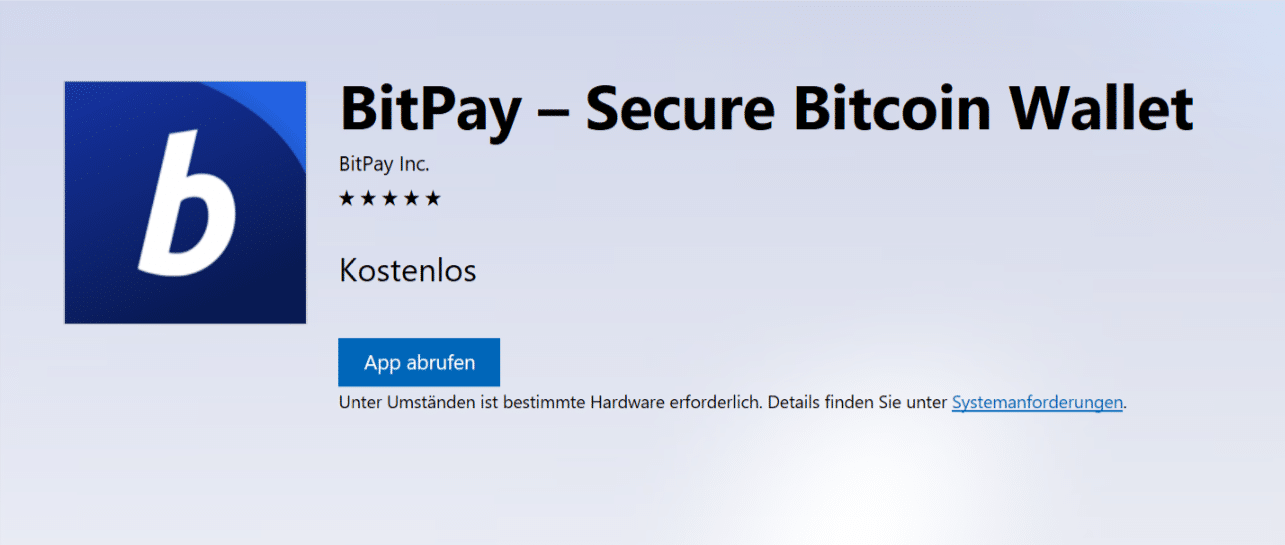Click the BitPay Inc. publisher name
1285x545 pixels.
click(x=384, y=165)
